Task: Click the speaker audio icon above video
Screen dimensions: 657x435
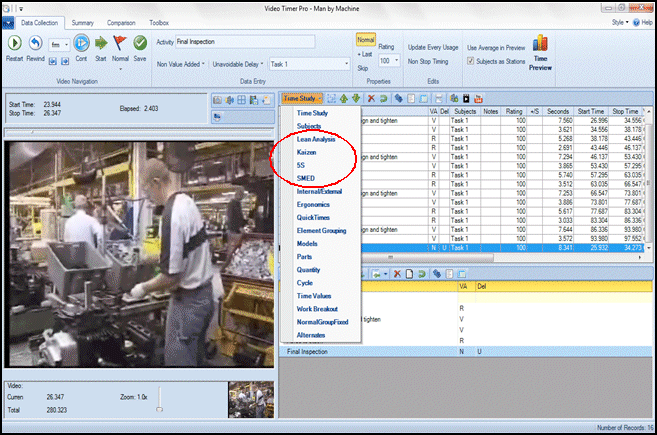Action: 230,100
